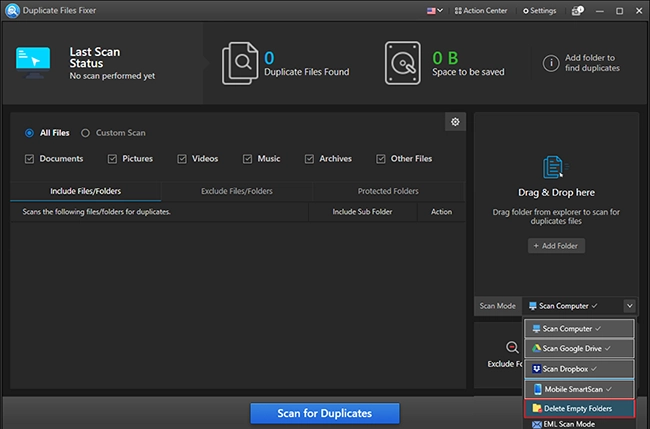
Task: Click the 'No scan performed yet' status text
Action: point(112,76)
